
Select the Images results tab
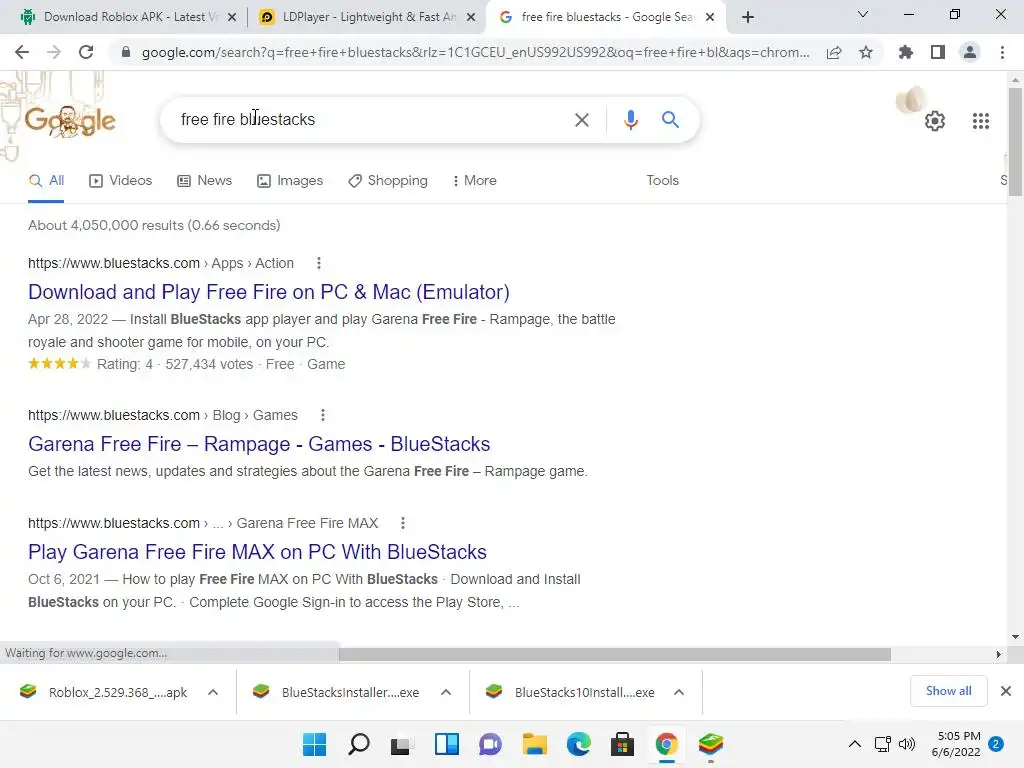[x=290, y=181]
